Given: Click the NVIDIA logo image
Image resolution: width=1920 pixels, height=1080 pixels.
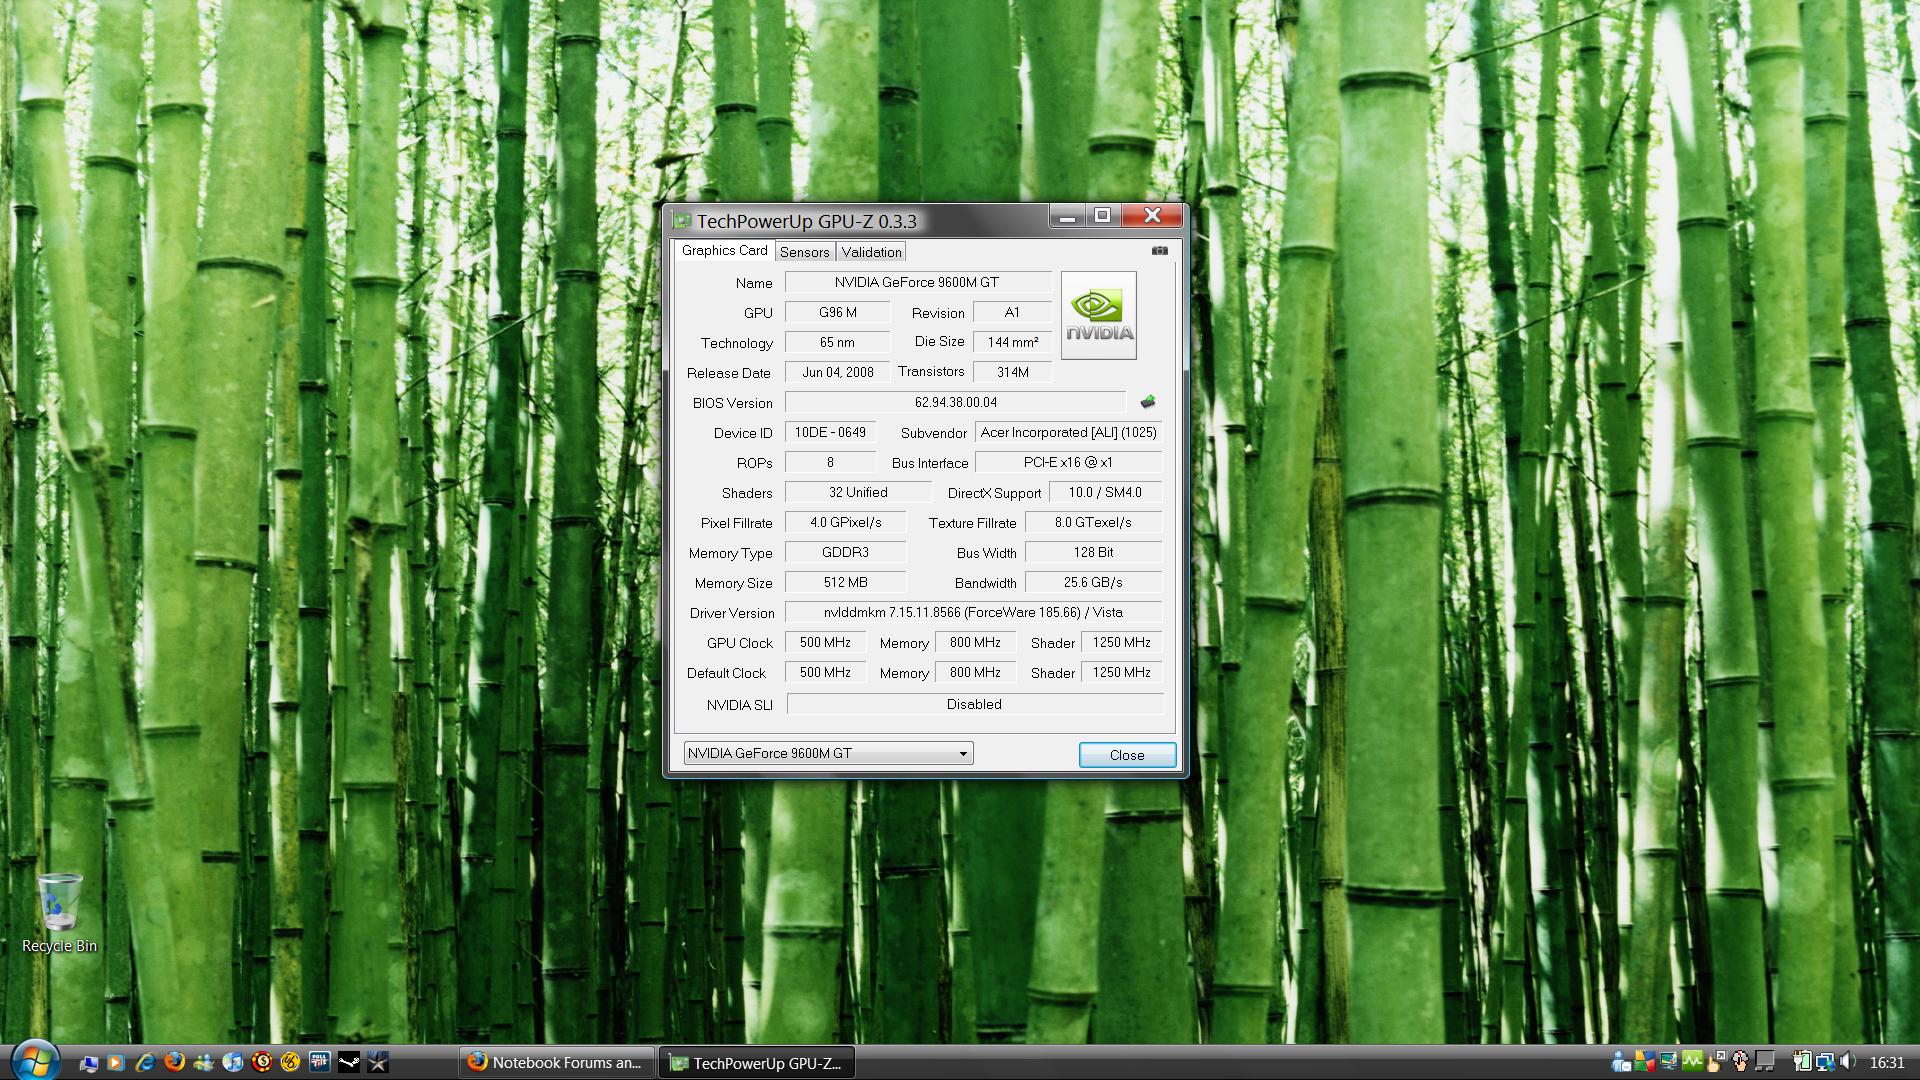Looking at the screenshot, I should [1098, 315].
